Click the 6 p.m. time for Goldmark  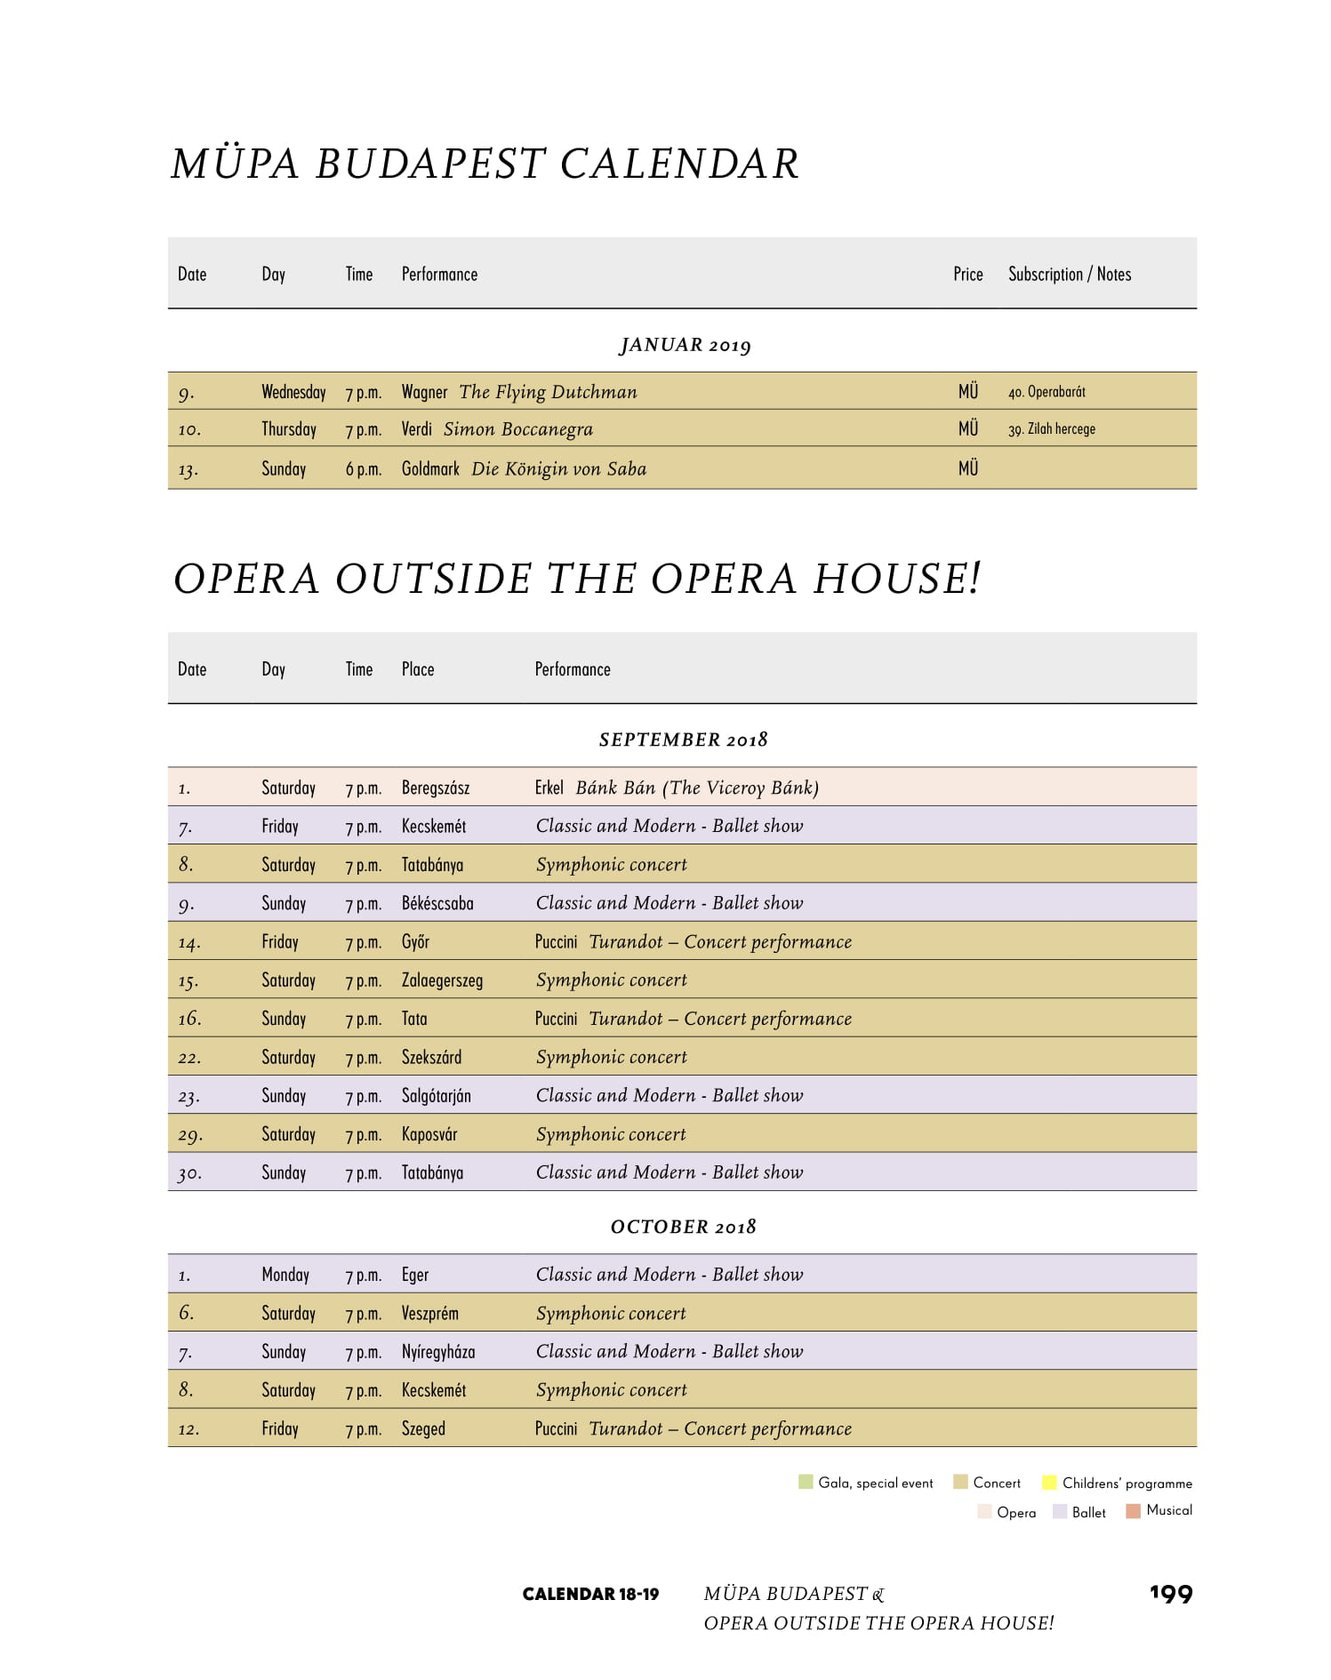coord(364,469)
